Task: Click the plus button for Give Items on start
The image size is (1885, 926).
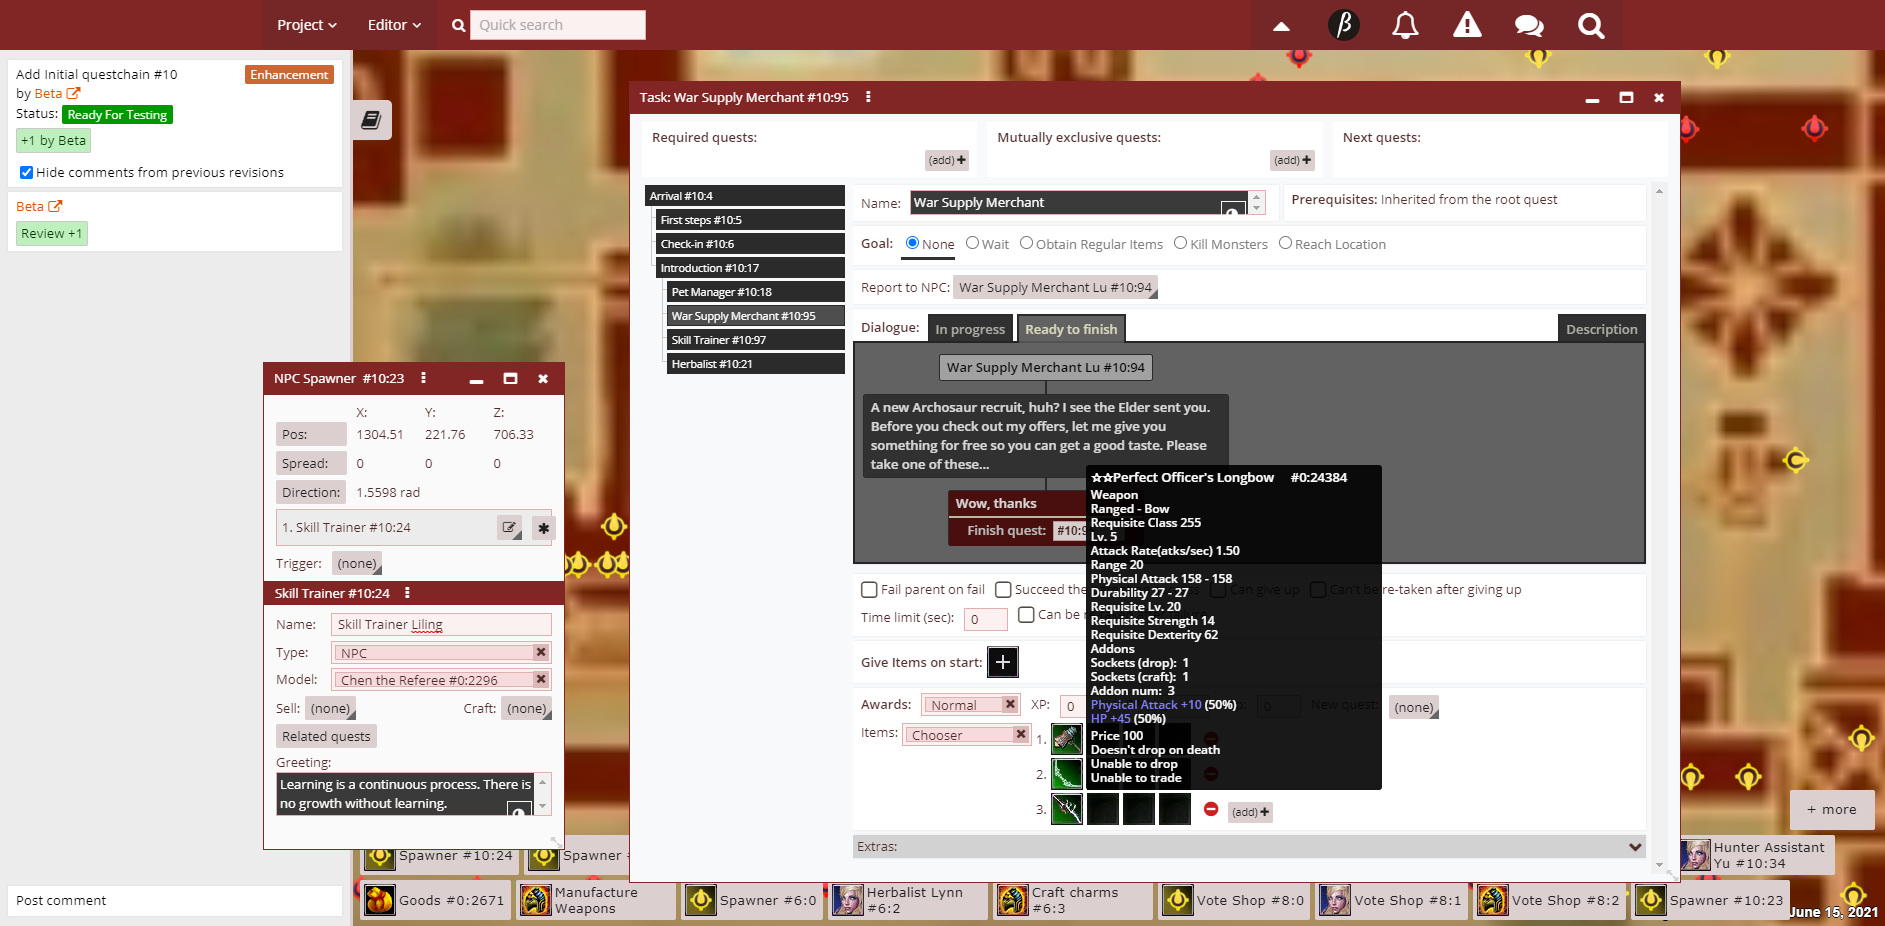Action: (1003, 662)
